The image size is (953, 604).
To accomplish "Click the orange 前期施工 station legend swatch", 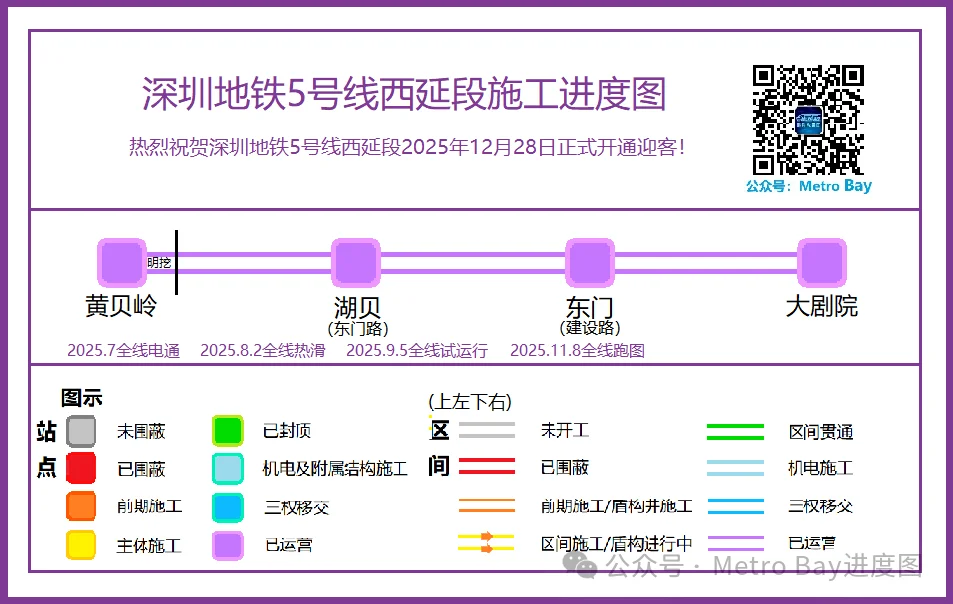I will pos(81,506).
